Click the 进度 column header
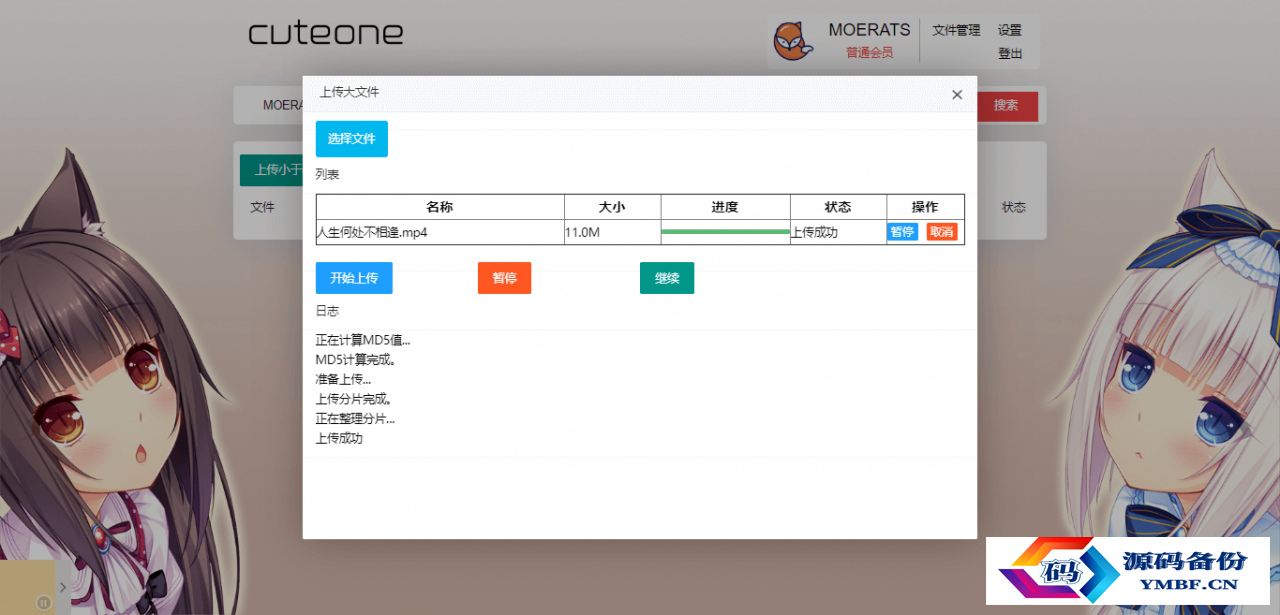 pos(725,207)
